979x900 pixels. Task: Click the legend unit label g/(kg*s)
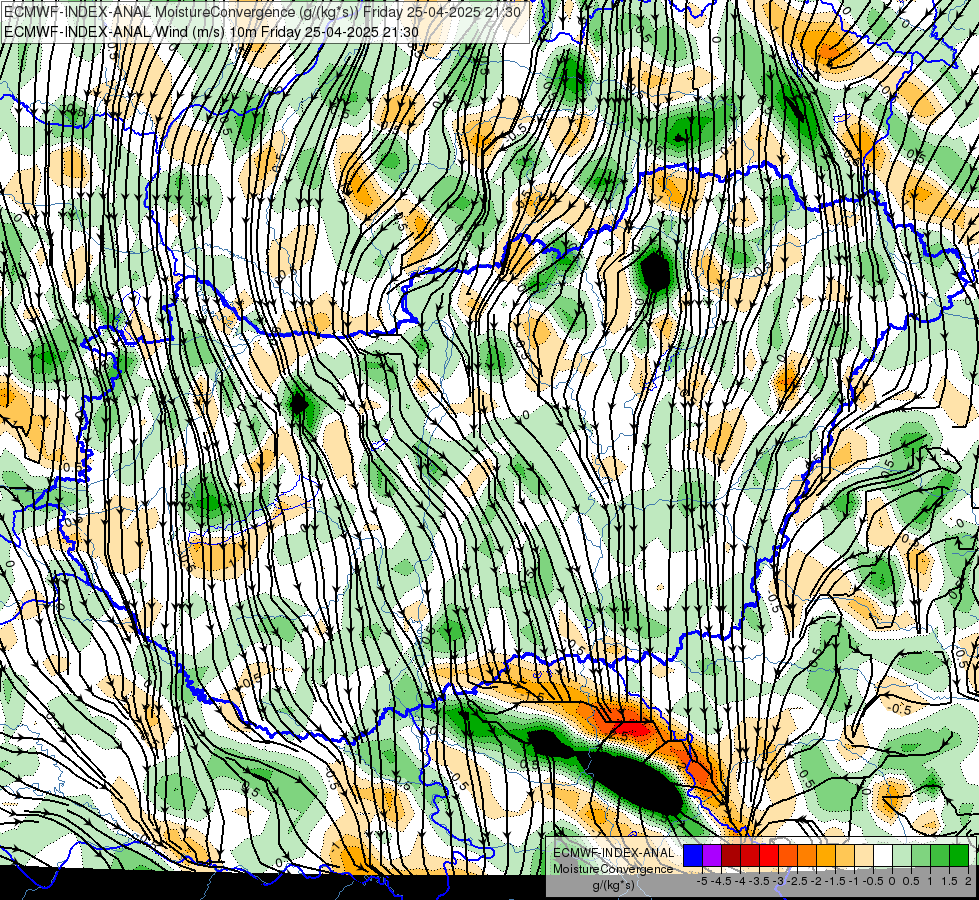tap(614, 886)
